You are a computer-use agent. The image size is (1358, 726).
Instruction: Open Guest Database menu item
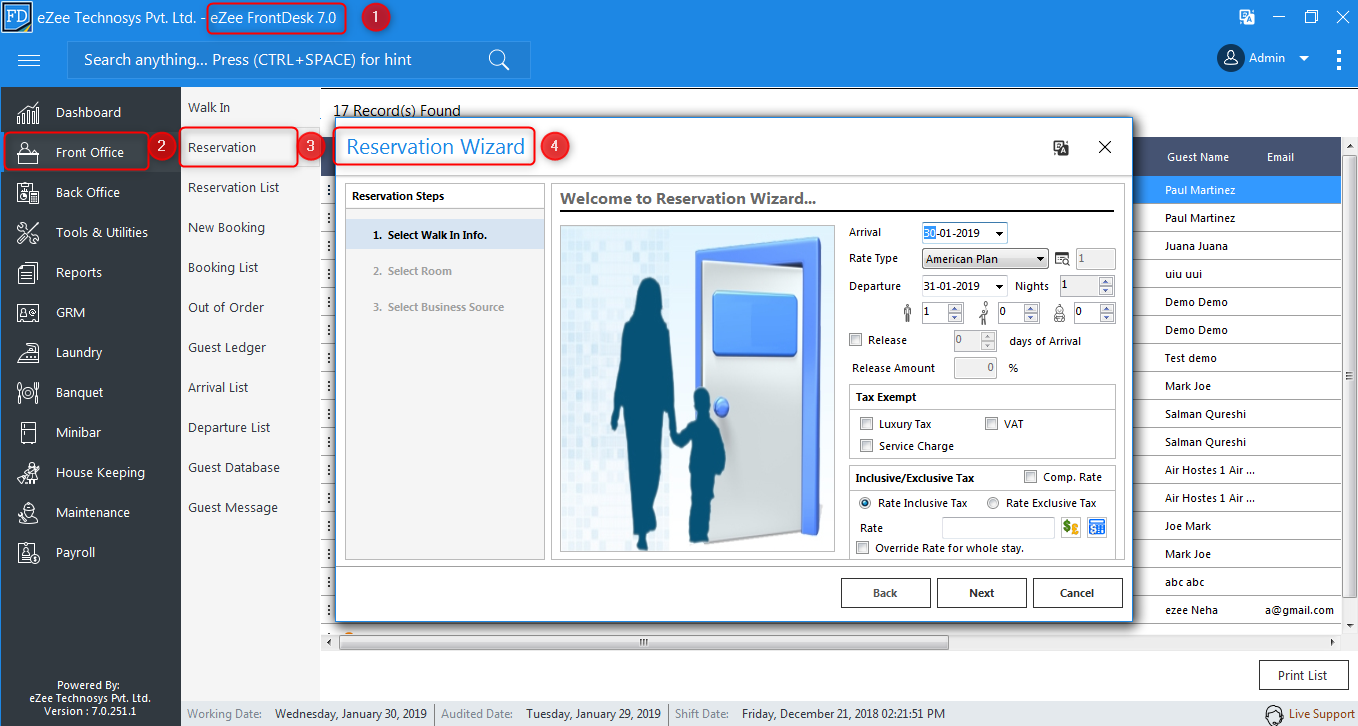coord(234,468)
